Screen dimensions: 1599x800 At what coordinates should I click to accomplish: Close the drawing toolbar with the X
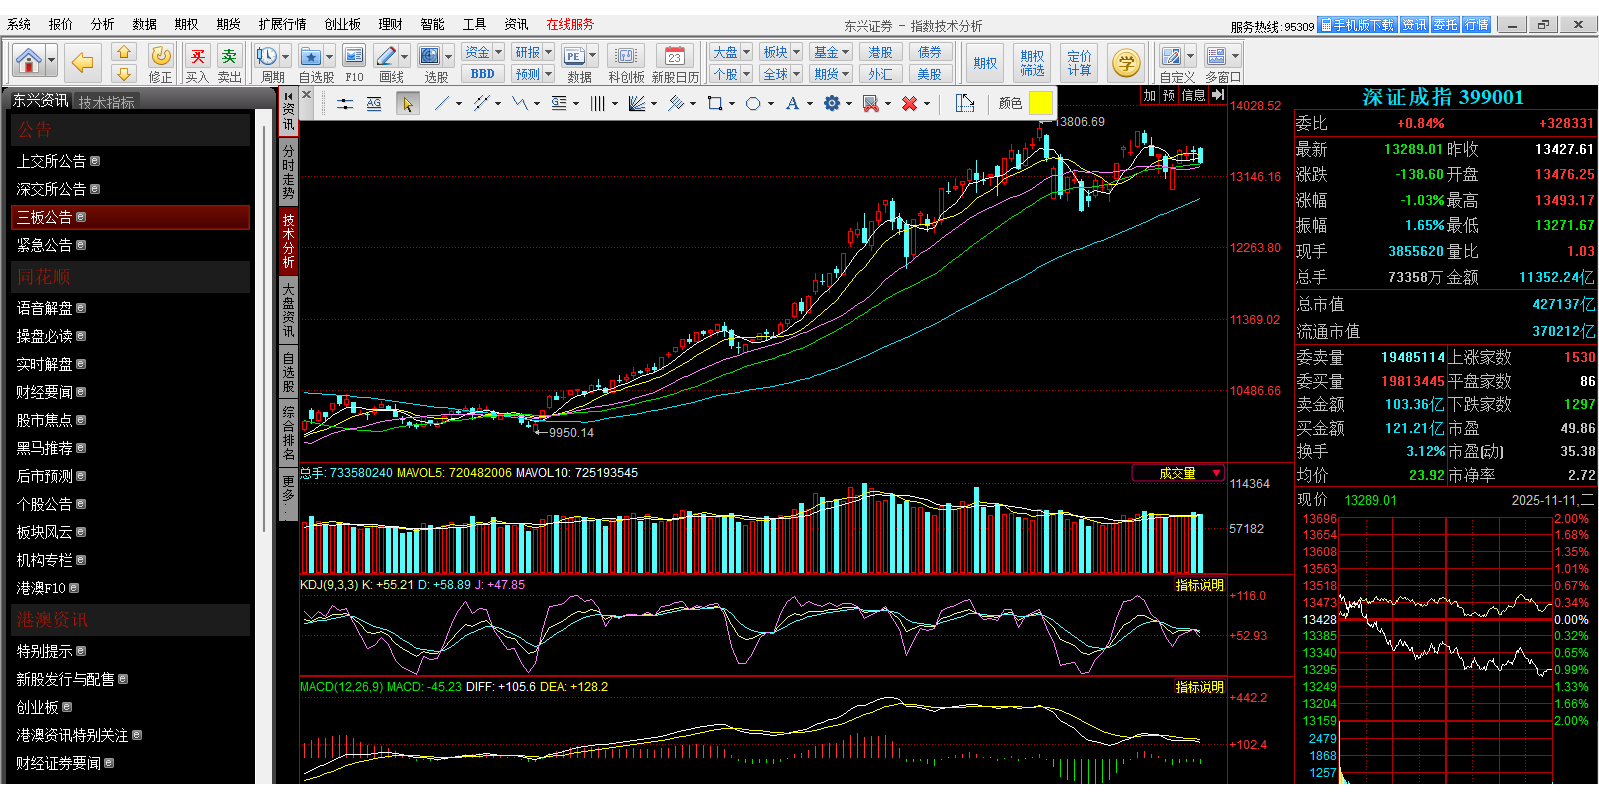click(307, 95)
